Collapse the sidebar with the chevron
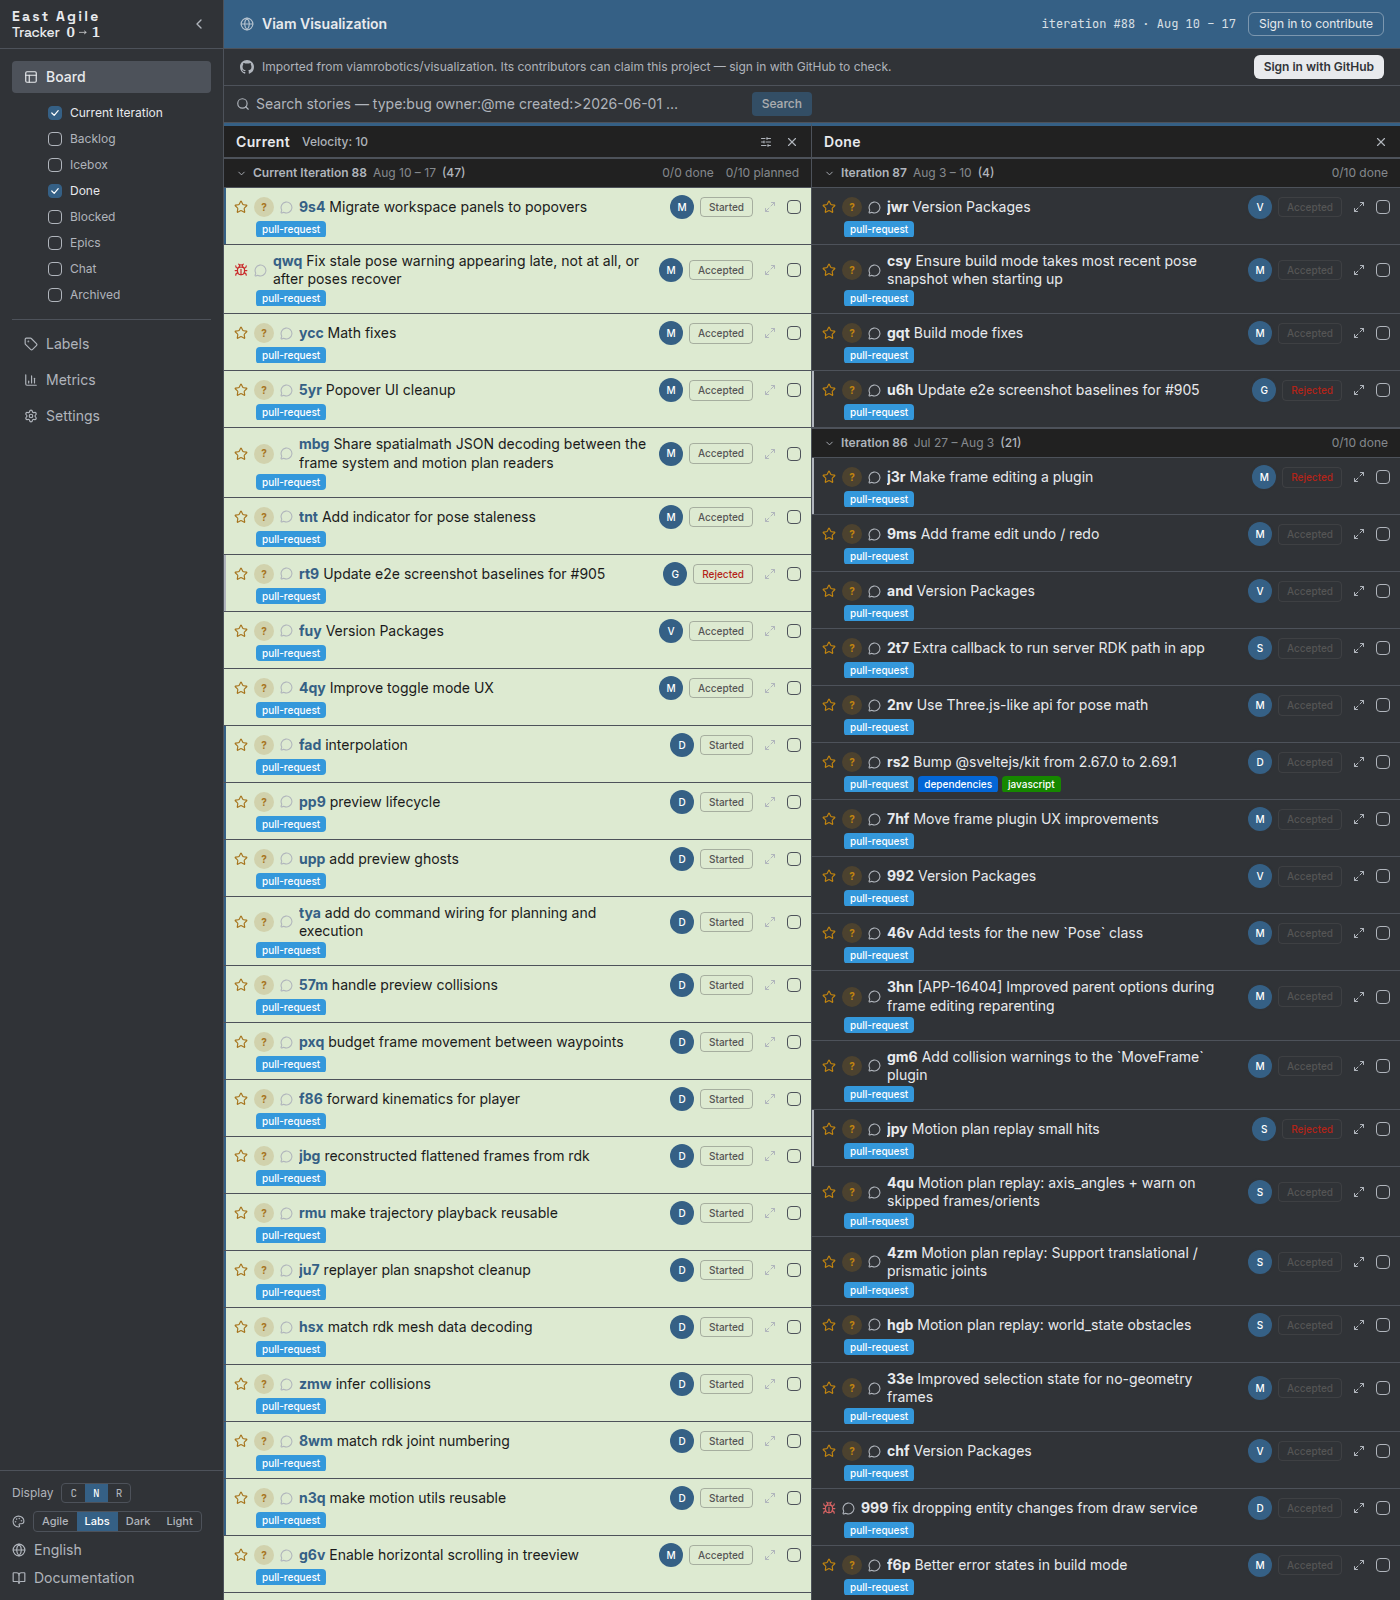 coord(199,24)
